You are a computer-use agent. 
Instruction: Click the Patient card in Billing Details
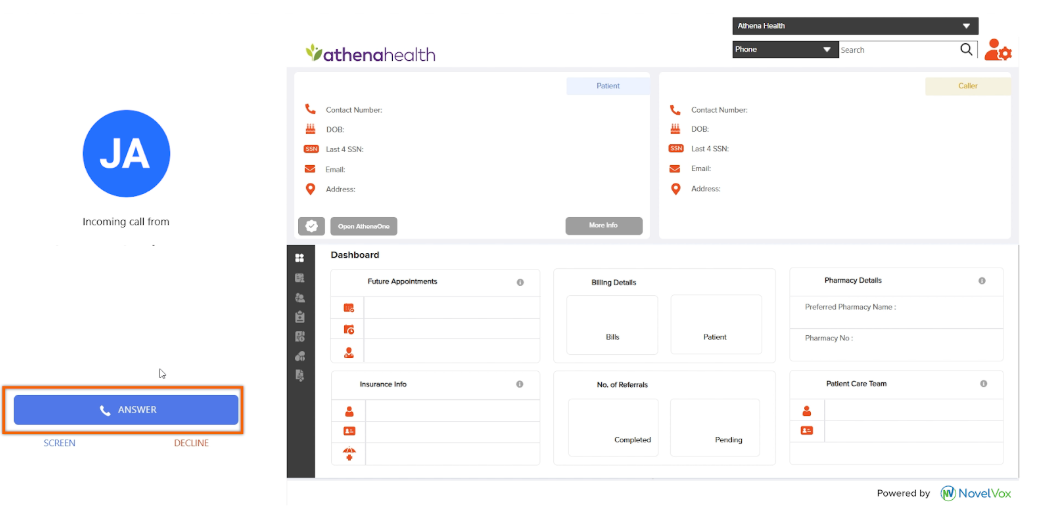716,325
